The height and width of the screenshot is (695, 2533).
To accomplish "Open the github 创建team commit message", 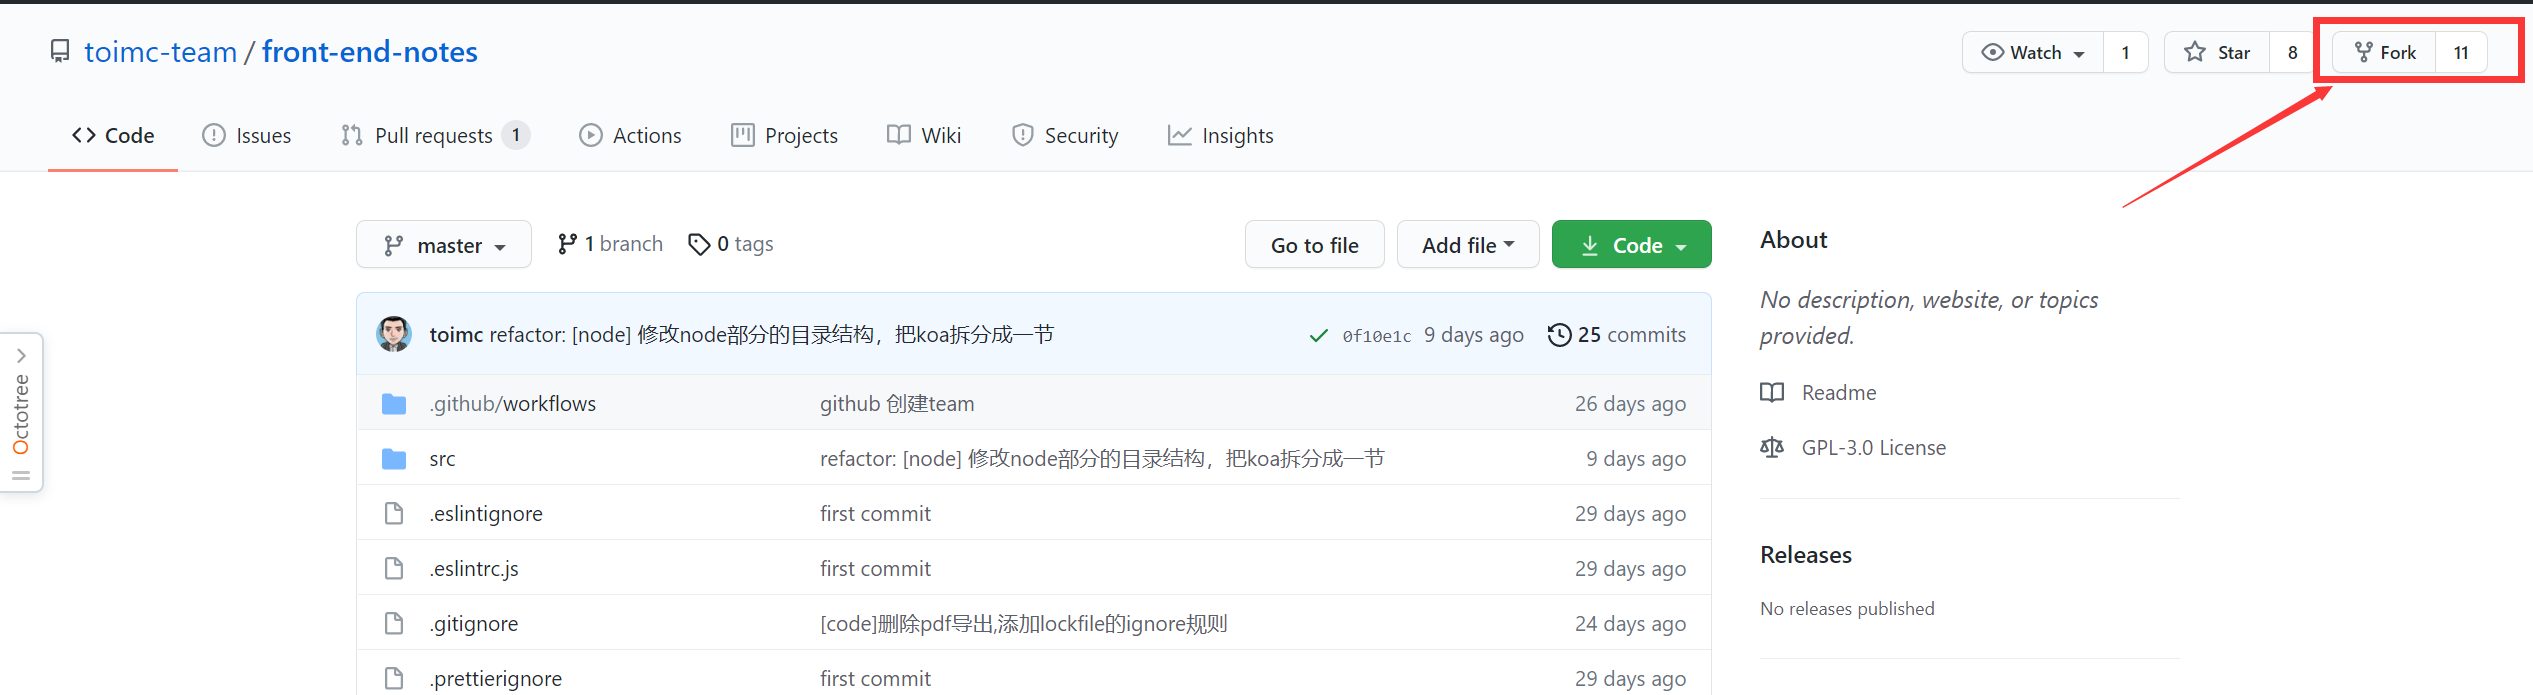I will pyautogui.click(x=897, y=404).
